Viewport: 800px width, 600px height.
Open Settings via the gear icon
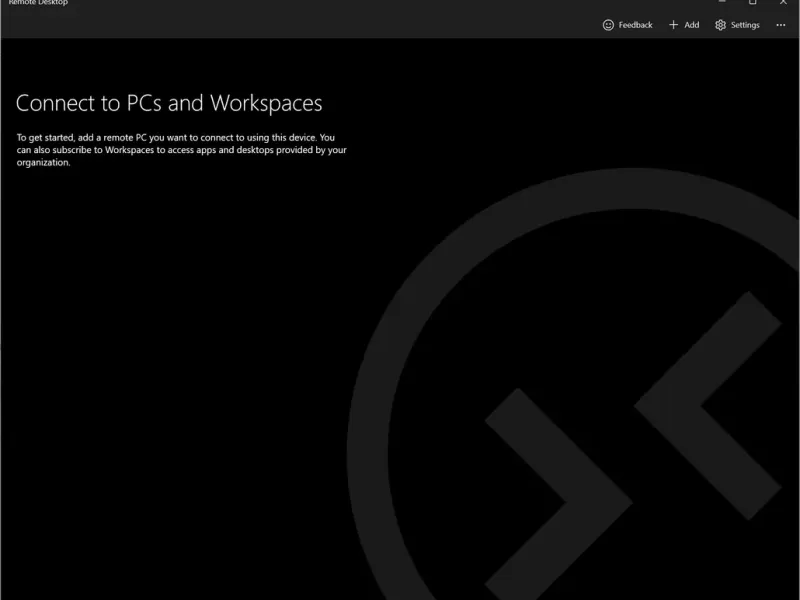(x=720, y=25)
